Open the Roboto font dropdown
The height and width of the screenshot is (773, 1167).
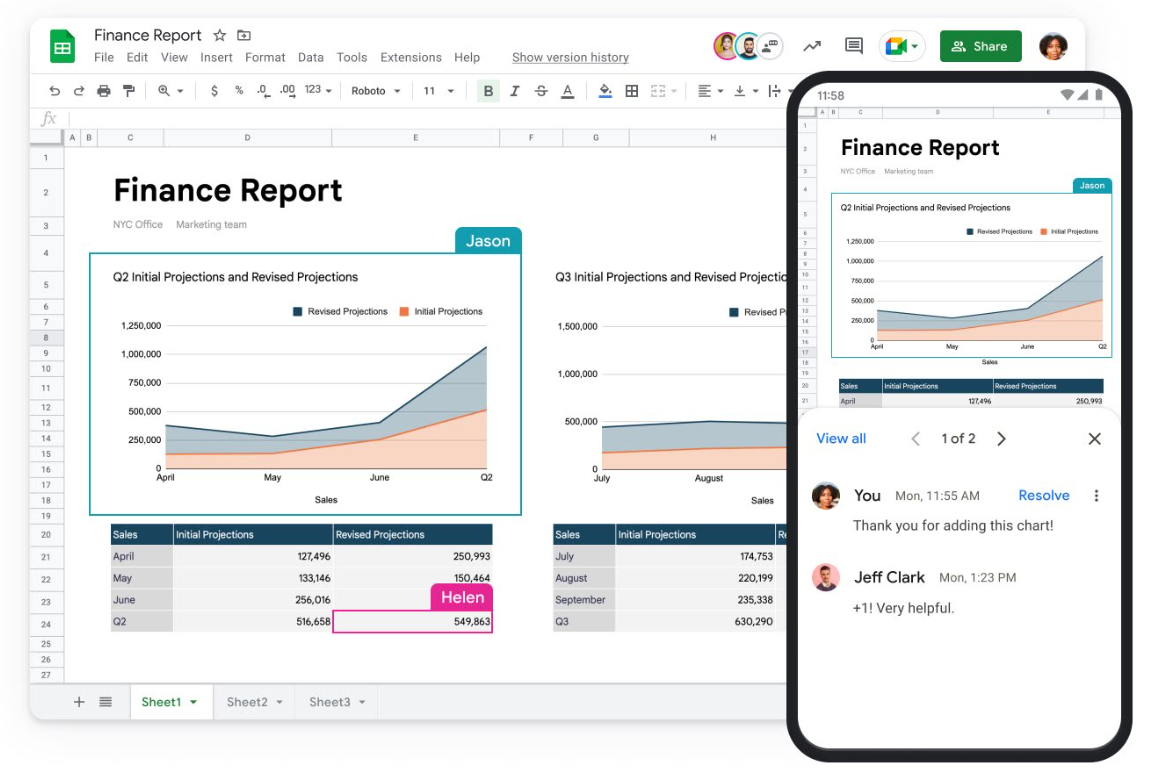[375, 90]
